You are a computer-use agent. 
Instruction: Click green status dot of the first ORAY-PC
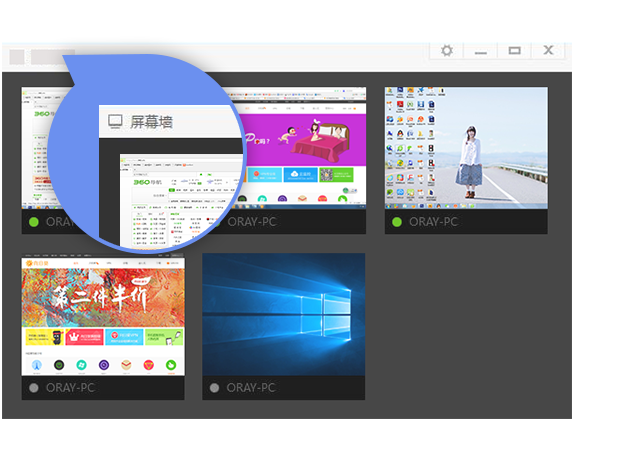(x=34, y=222)
